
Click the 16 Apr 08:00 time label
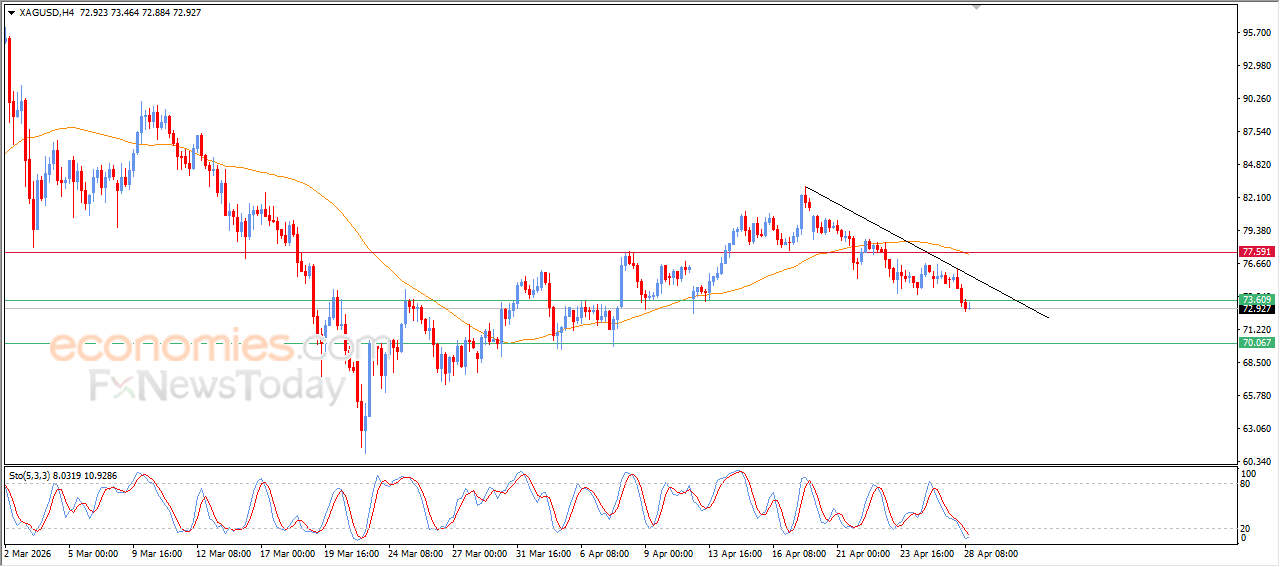click(x=799, y=553)
